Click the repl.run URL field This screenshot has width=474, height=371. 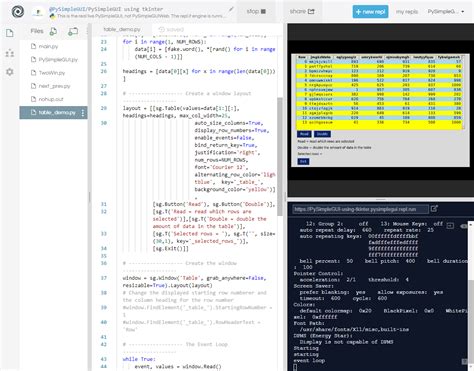click(360, 209)
